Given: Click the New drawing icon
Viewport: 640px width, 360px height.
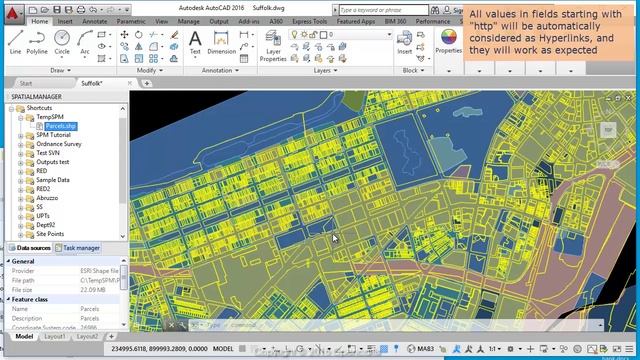Looking at the screenshot, I should click(33, 9).
